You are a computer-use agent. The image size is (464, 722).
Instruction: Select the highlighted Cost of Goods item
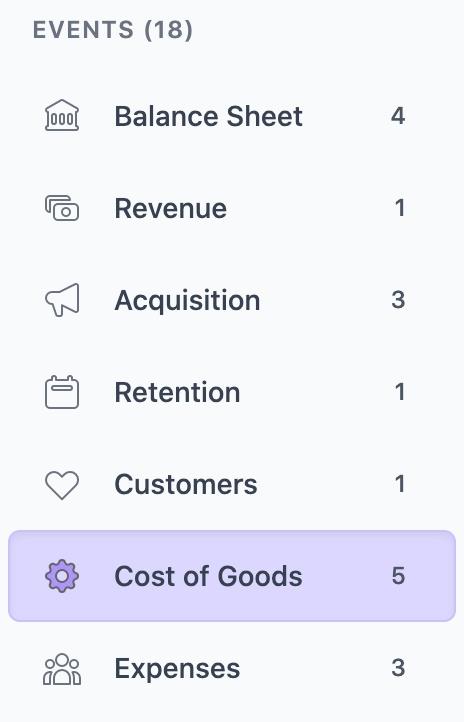pos(232,576)
